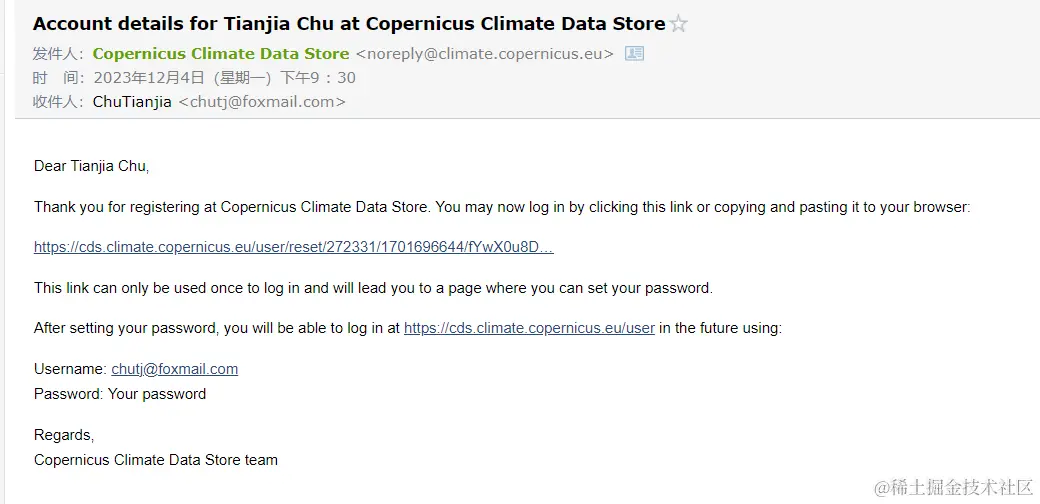This screenshot has width=1040, height=504.
Task: Click the 时间 label
Action: 58,78
